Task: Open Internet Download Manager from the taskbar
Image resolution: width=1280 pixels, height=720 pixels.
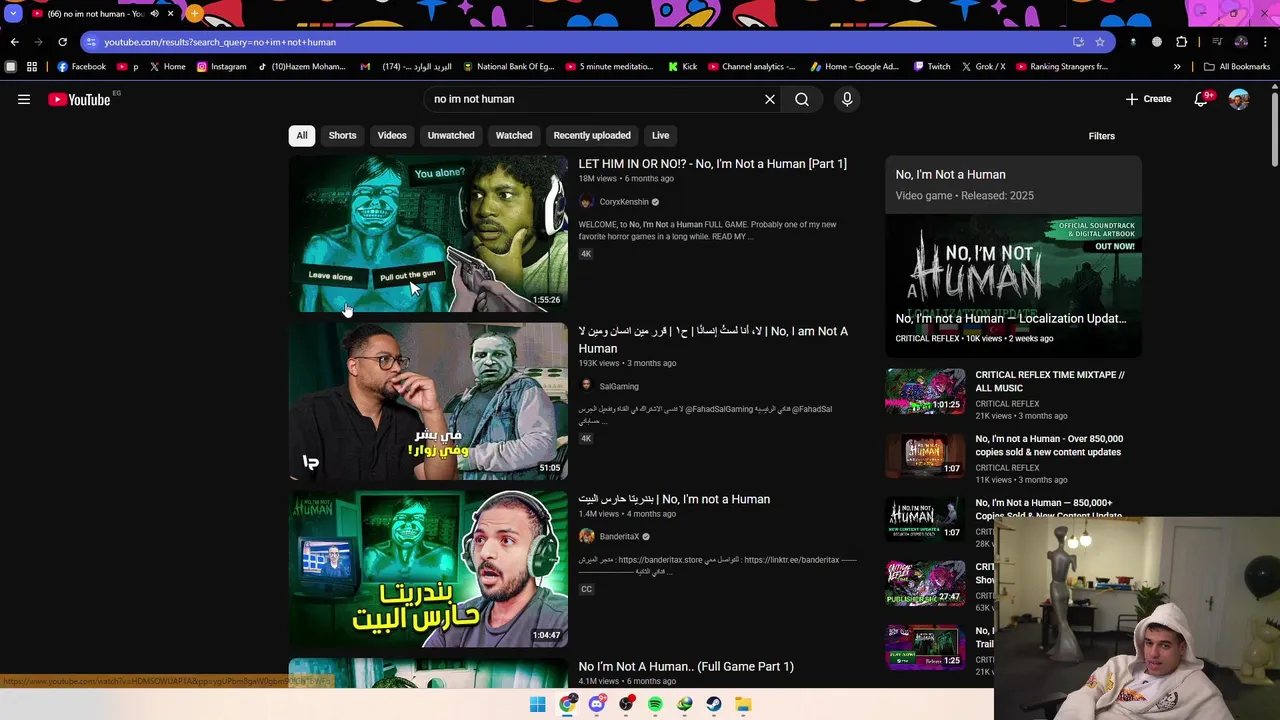Action: [x=685, y=704]
